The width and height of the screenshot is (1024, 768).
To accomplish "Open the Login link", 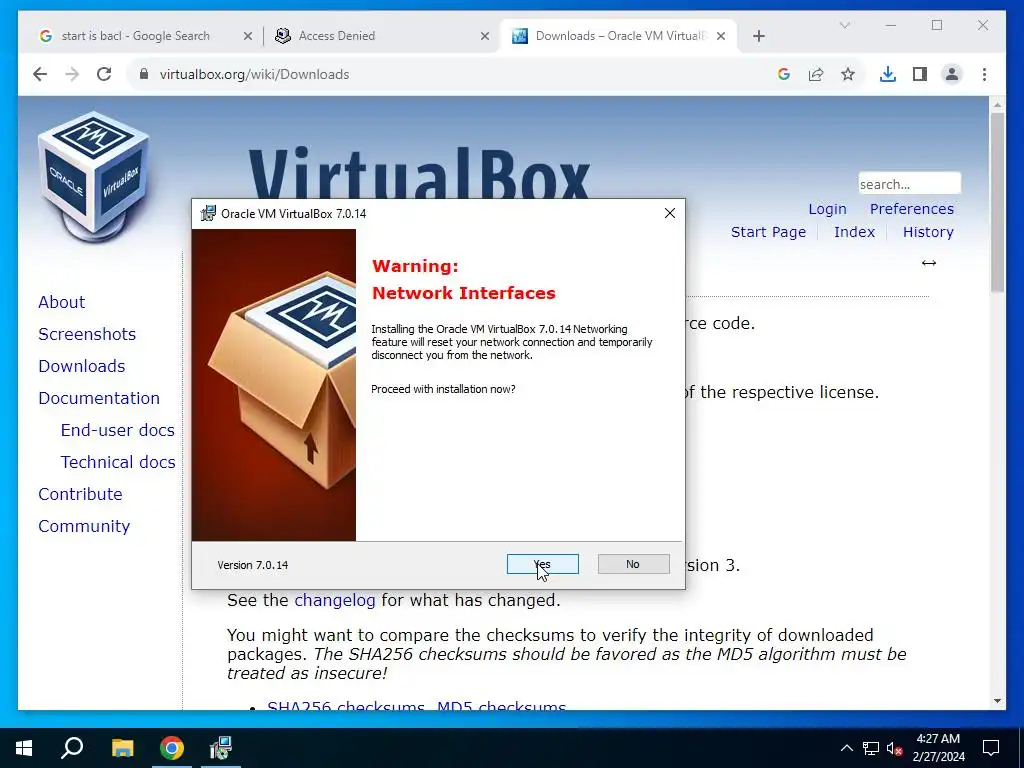I will tap(827, 209).
